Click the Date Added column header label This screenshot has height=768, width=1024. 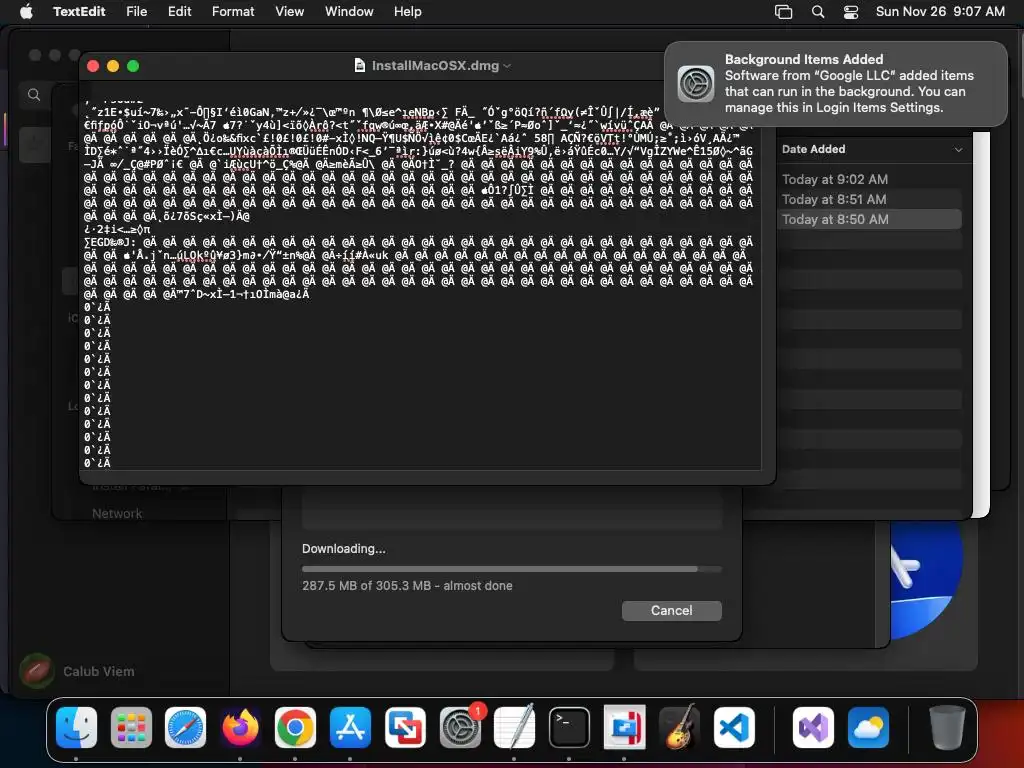click(813, 150)
